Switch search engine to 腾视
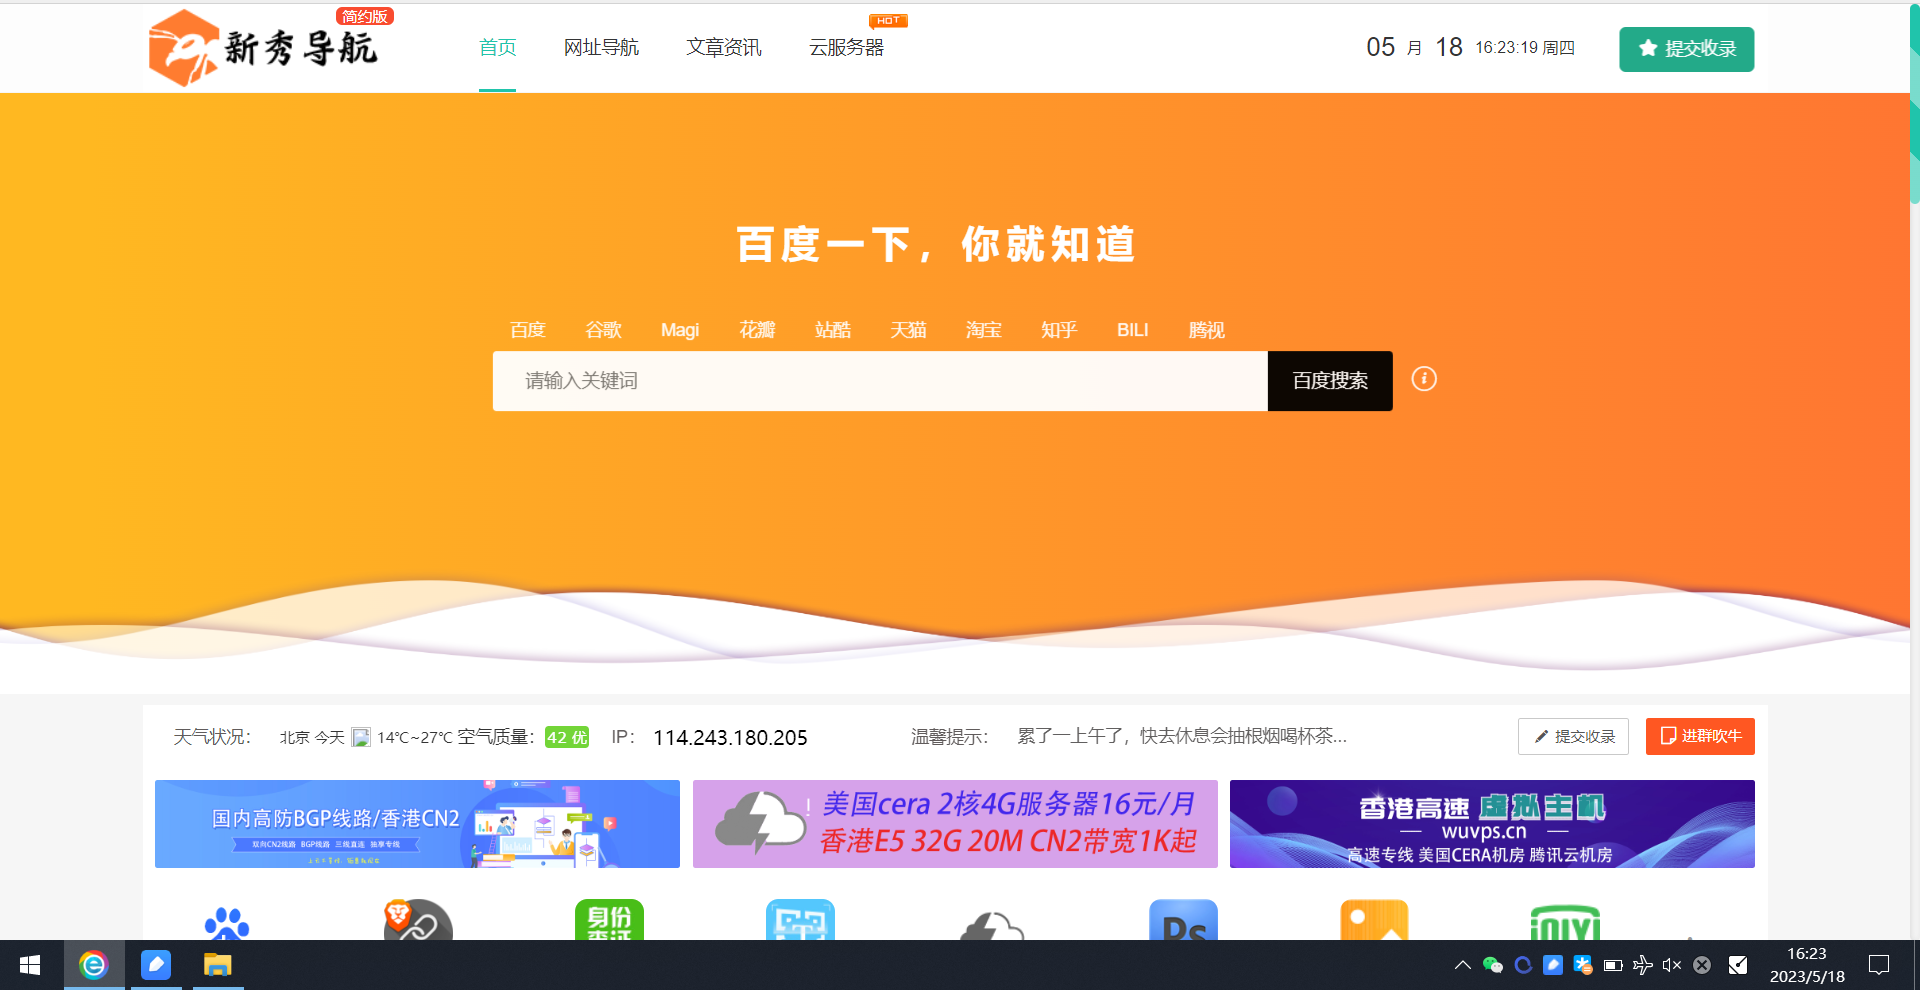This screenshot has width=1920, height=990. (x=1206, y=330)
